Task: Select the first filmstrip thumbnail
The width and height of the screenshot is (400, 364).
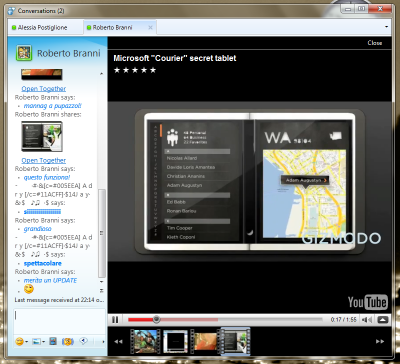Action: point(145,341)
